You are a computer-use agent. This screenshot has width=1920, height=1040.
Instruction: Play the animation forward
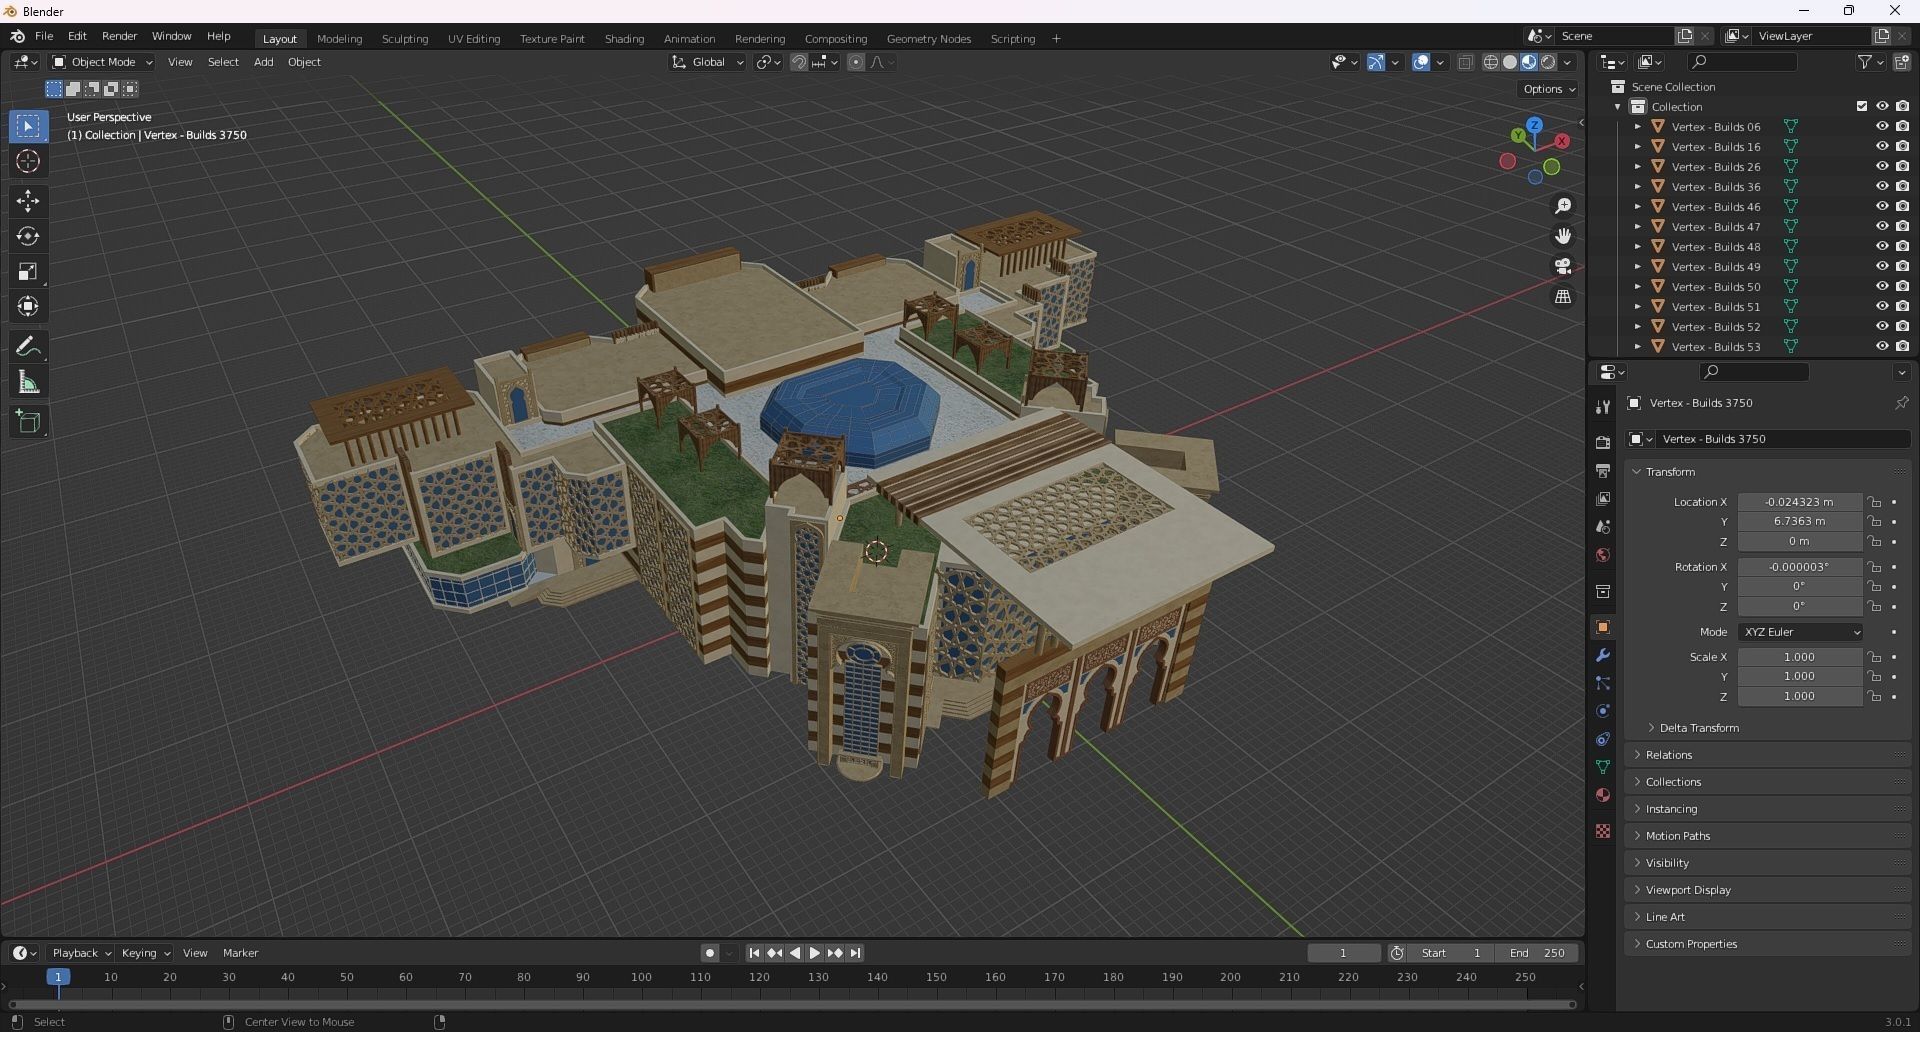(x=815, y=953)
